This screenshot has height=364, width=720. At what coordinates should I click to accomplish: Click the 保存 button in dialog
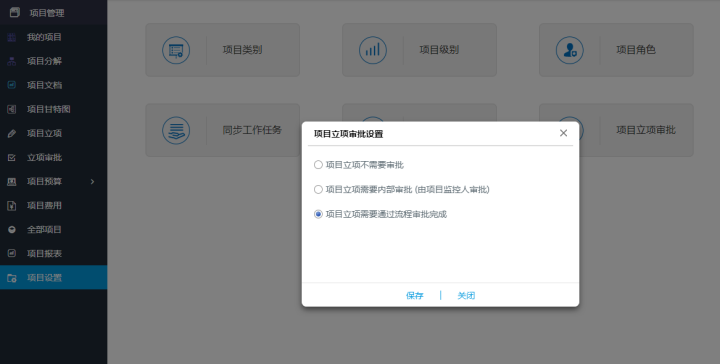415,296
